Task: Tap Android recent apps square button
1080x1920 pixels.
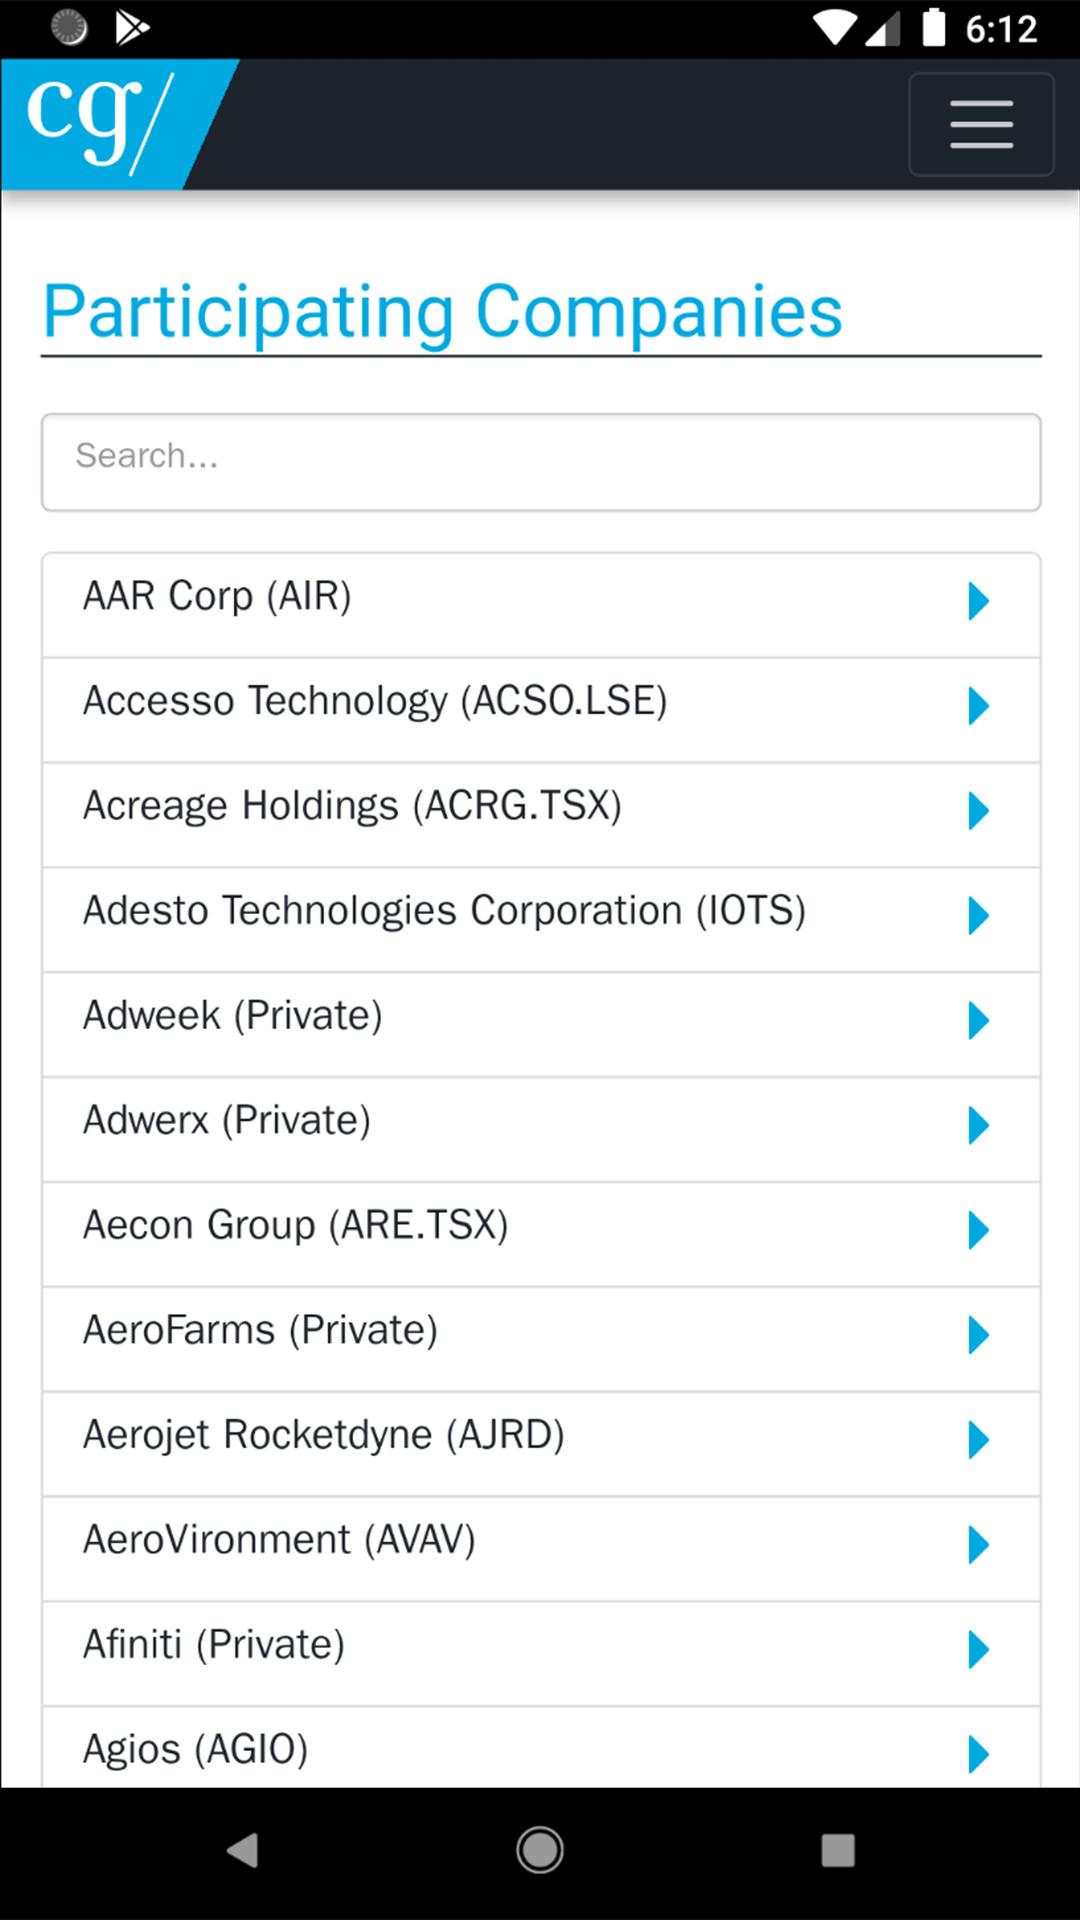Action: [838, 1851]
